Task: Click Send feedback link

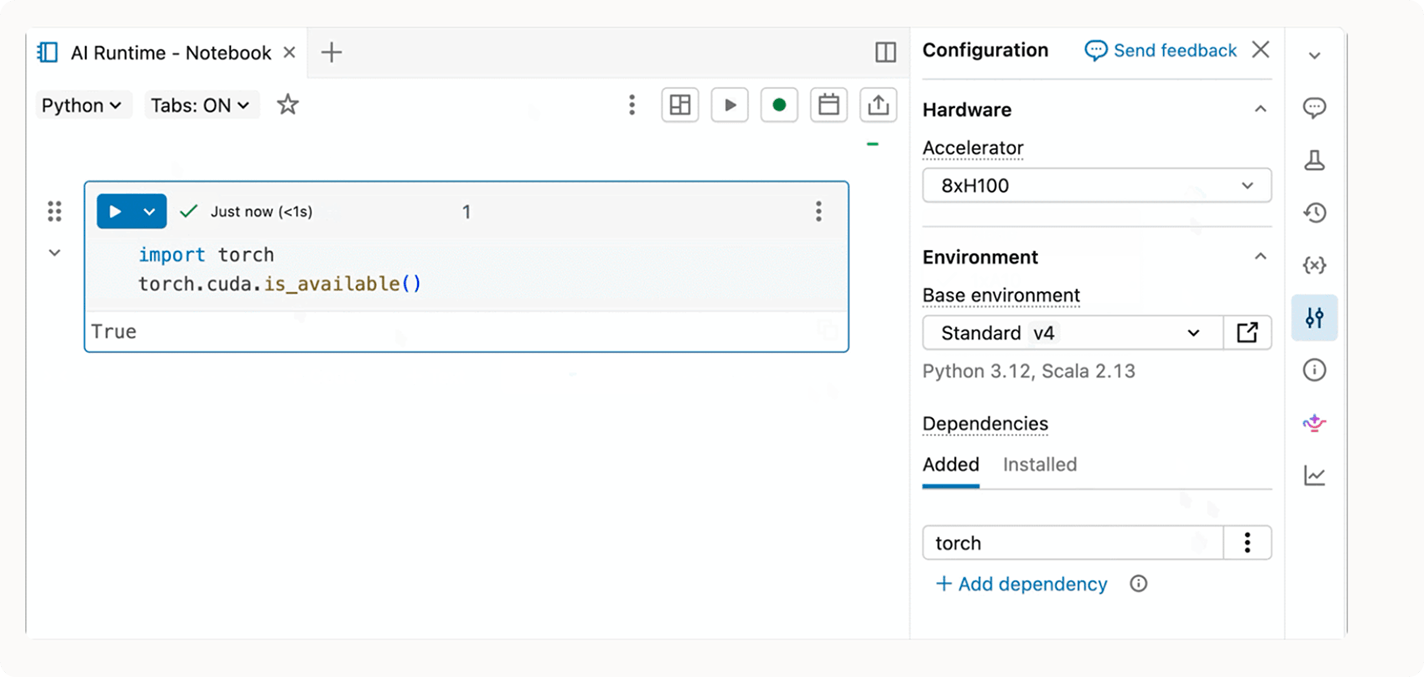Action: (1161, 50)
